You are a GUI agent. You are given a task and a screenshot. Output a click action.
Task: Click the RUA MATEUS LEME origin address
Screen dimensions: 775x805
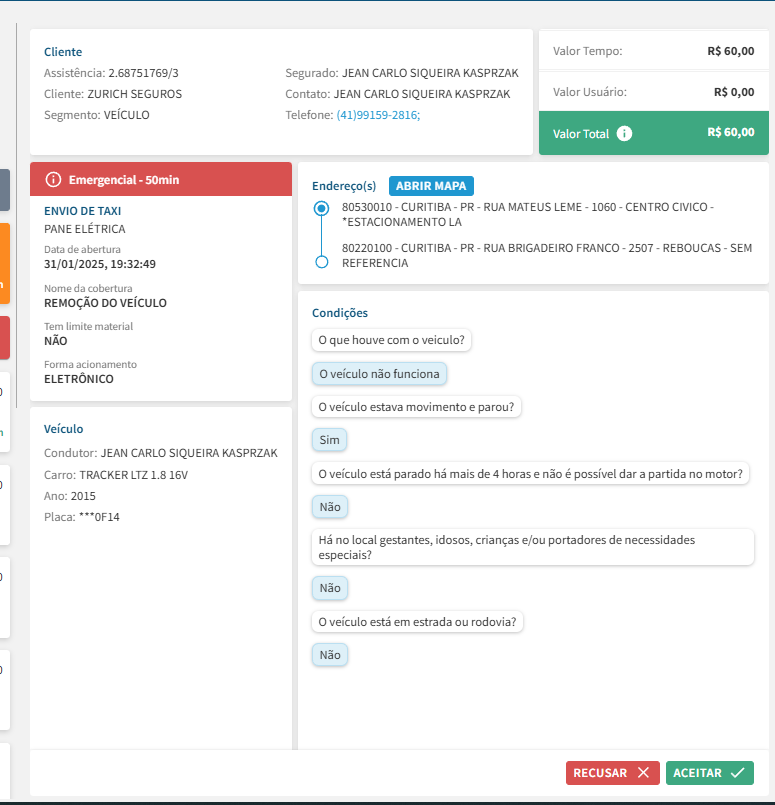pos(527,214)
